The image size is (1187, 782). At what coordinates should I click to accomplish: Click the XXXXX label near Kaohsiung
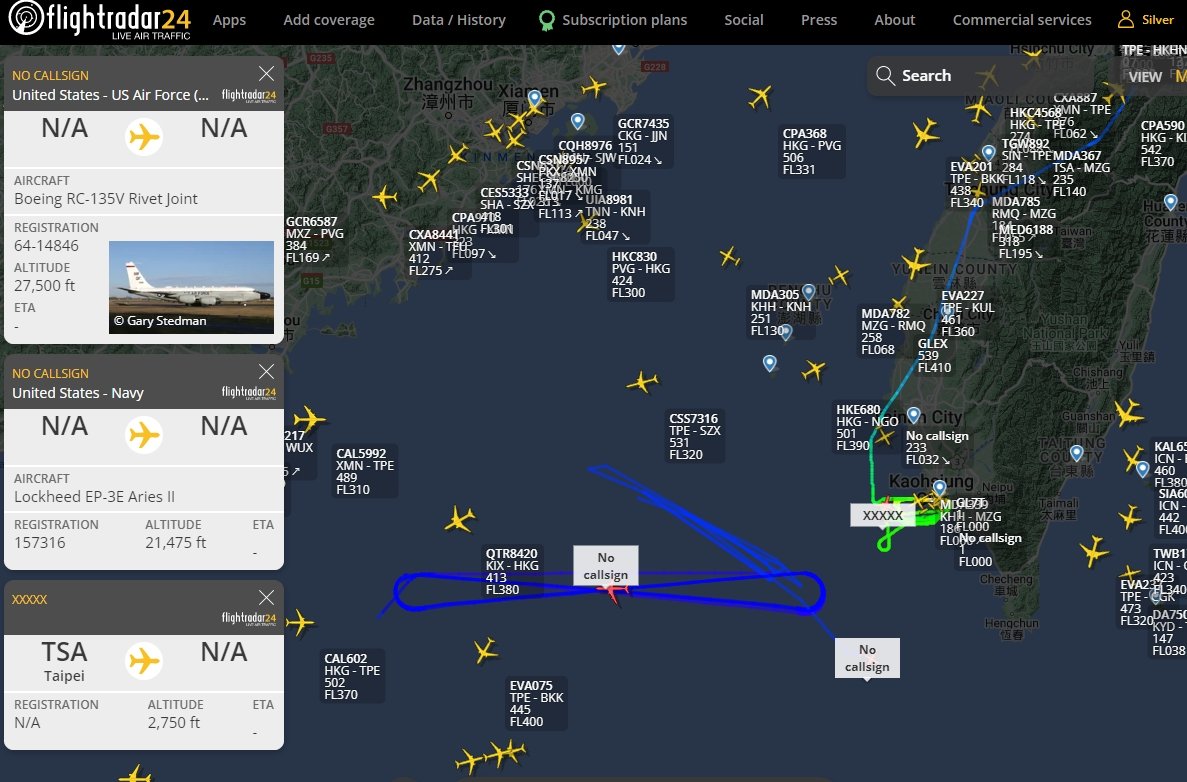pyautogui.click(x=883, y=516)
